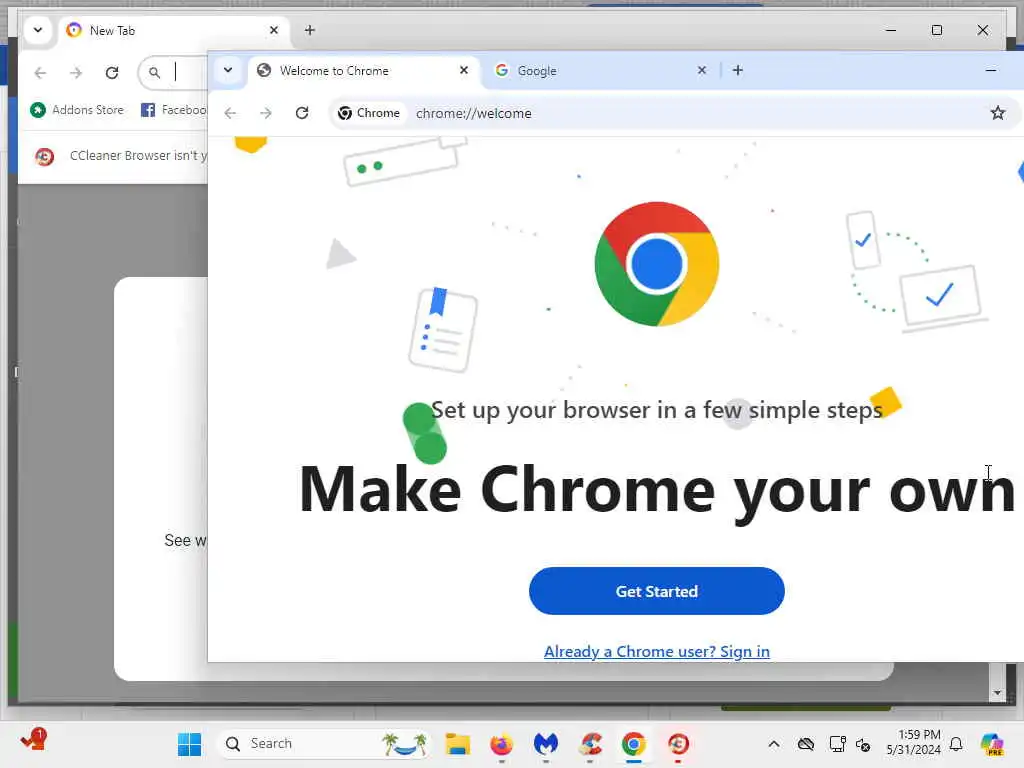Click CCleaner Browser search address field

coord(173,72)
